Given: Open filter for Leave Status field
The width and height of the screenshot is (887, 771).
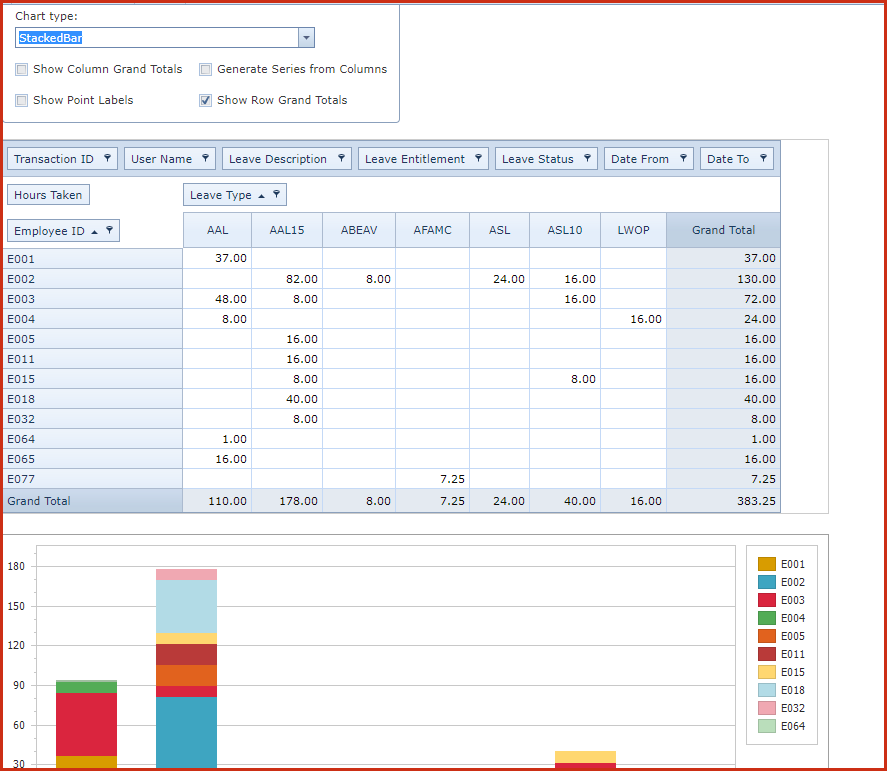Looking at the screenshot, I should 587,158.
